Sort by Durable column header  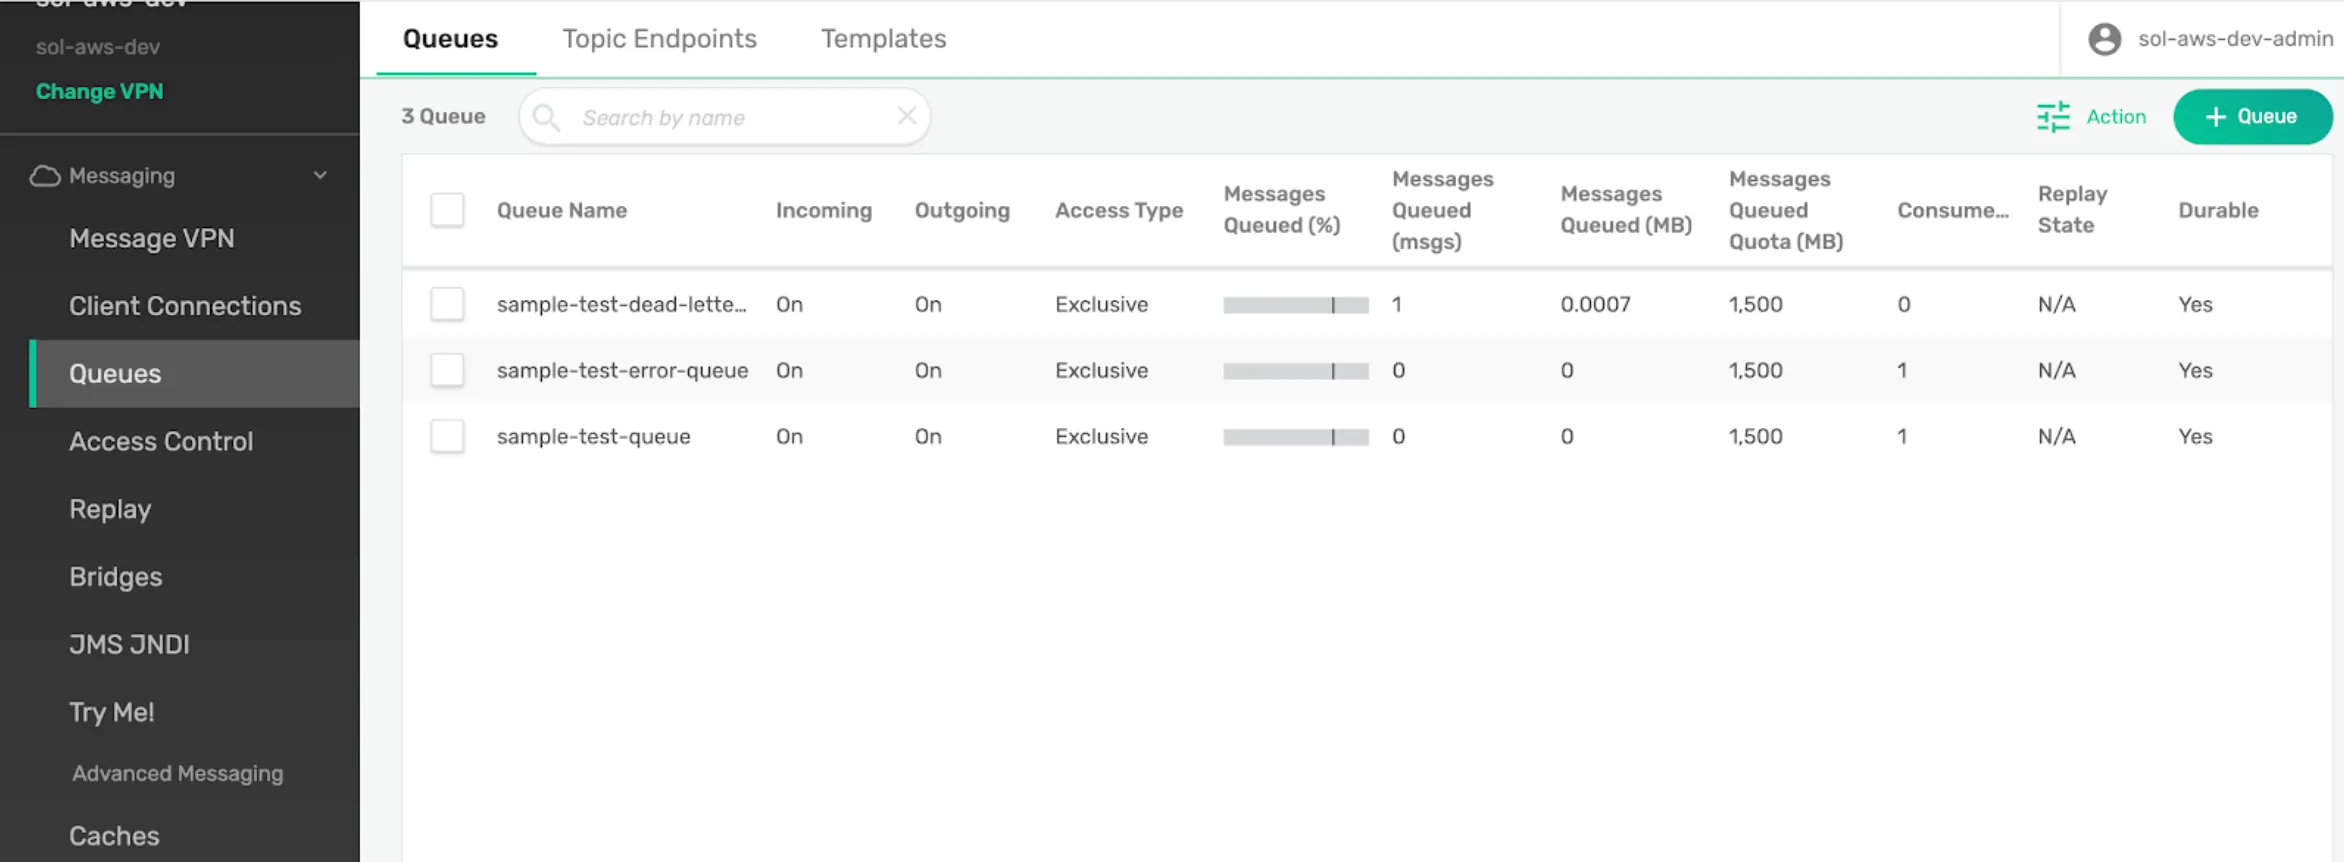point(2218,210)
